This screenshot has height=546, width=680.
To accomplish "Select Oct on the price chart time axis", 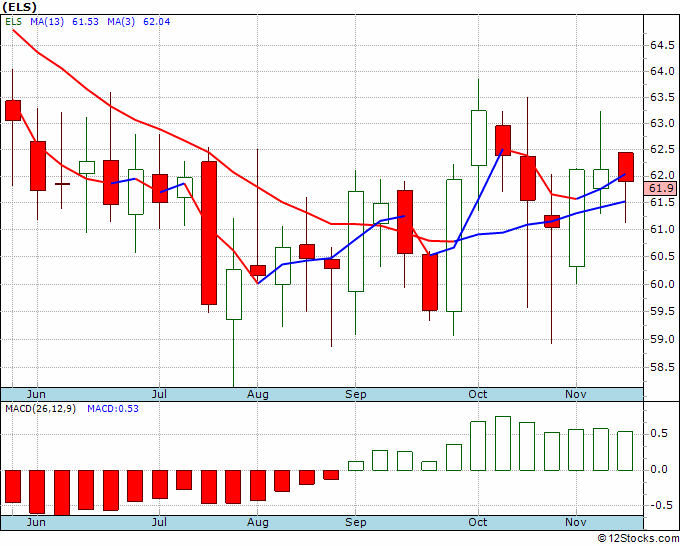I will [x=478, y=394].
